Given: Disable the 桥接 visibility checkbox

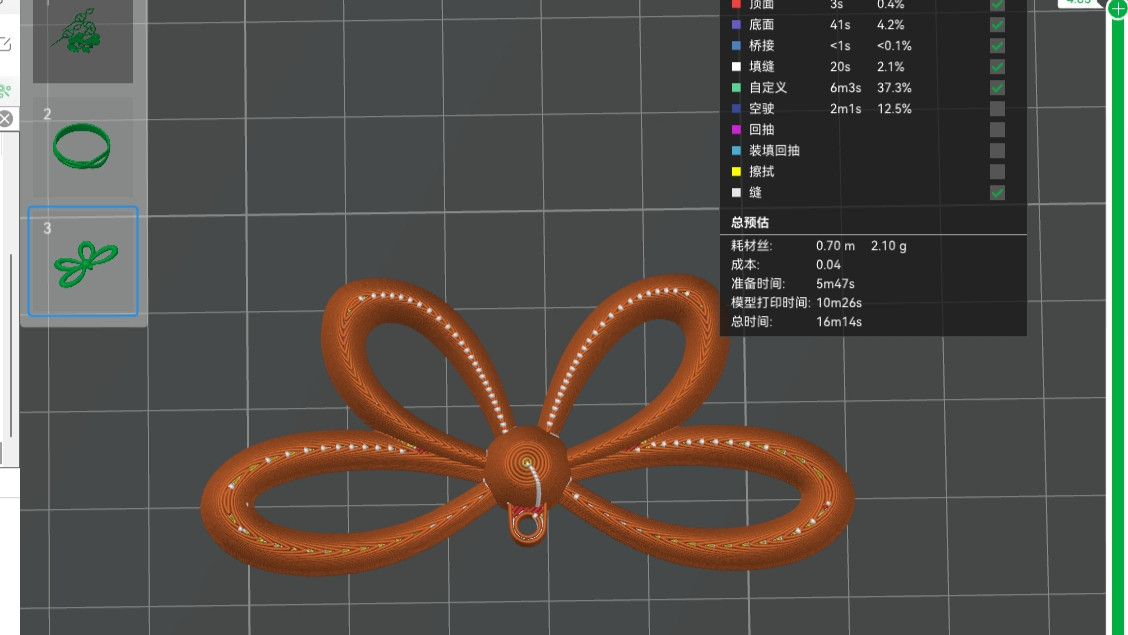Looking at the screenshot, I should 997,46.
